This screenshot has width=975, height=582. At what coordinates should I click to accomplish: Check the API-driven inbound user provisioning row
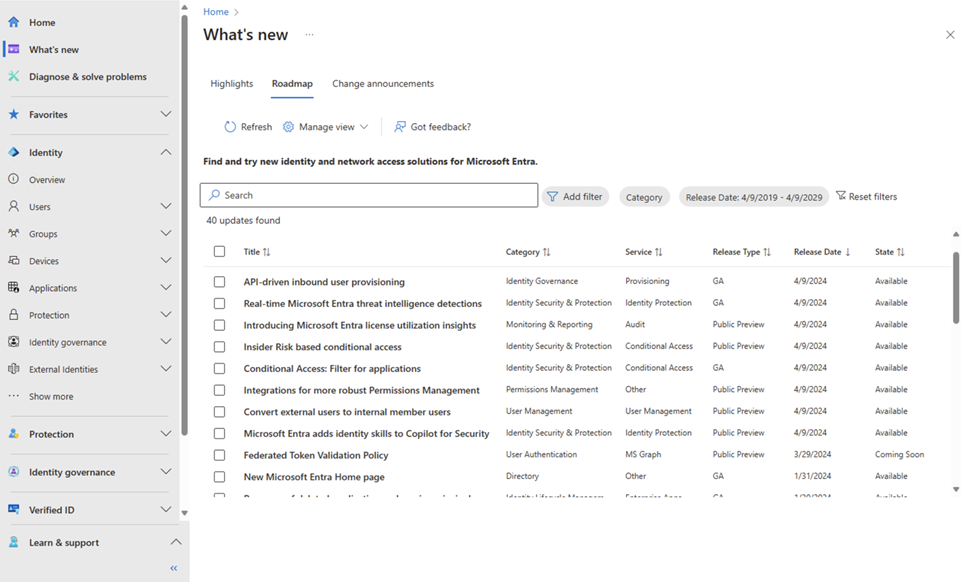220,282
